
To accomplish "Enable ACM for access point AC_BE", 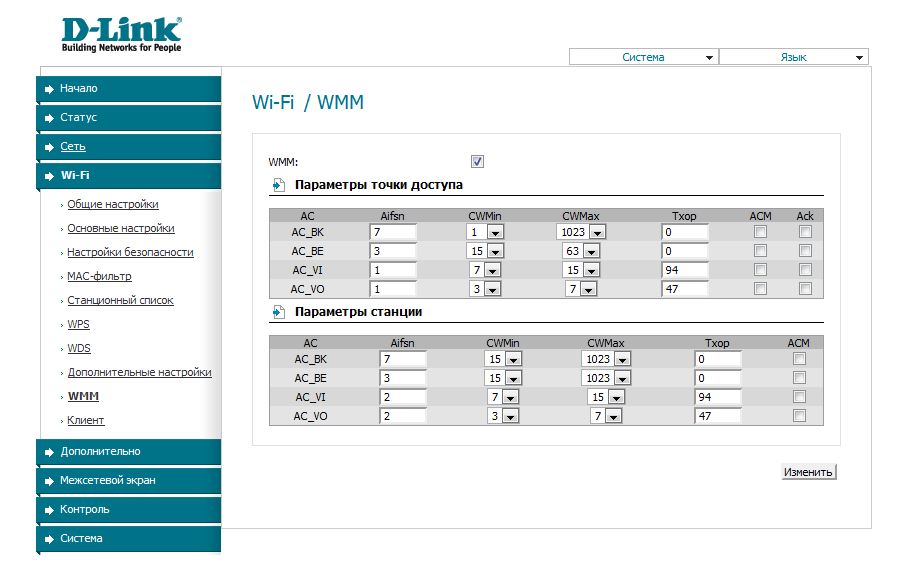I will pyautogui.click(x=760, y=250).
